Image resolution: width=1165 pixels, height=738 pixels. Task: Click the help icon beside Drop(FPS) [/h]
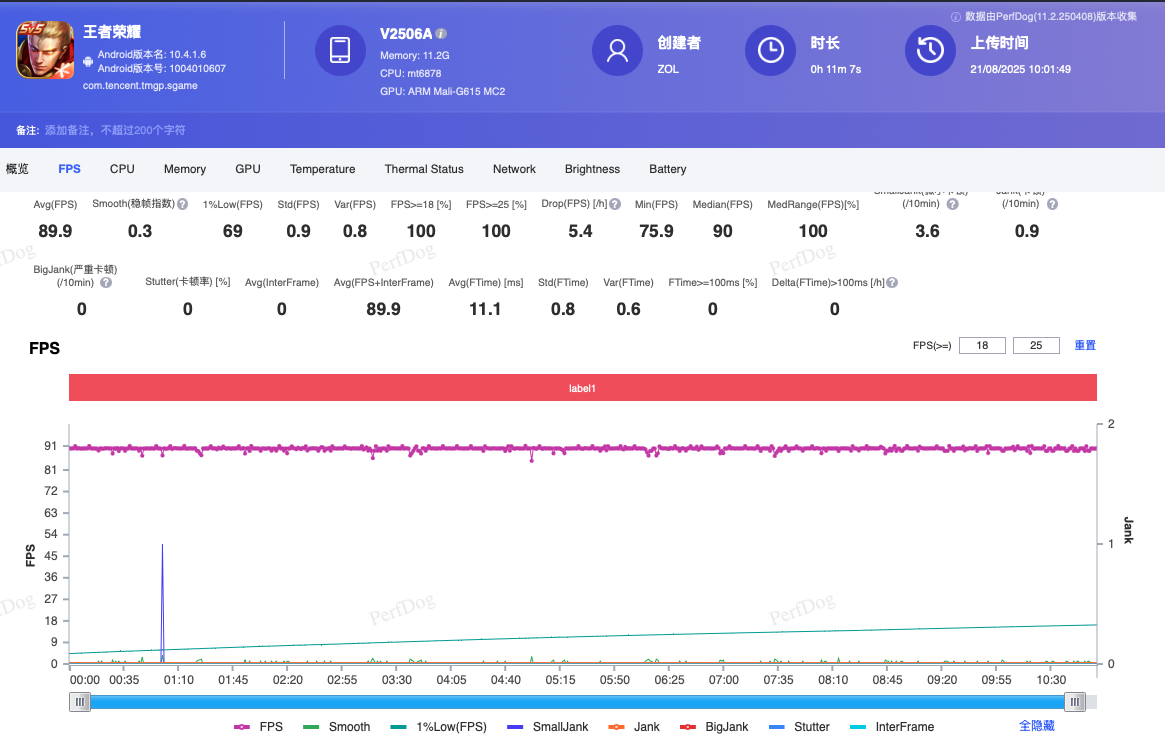[615, 204]
